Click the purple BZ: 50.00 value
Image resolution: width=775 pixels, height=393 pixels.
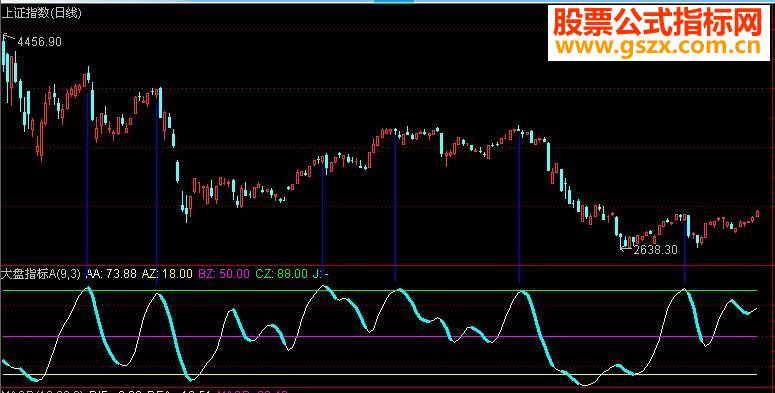224,273
